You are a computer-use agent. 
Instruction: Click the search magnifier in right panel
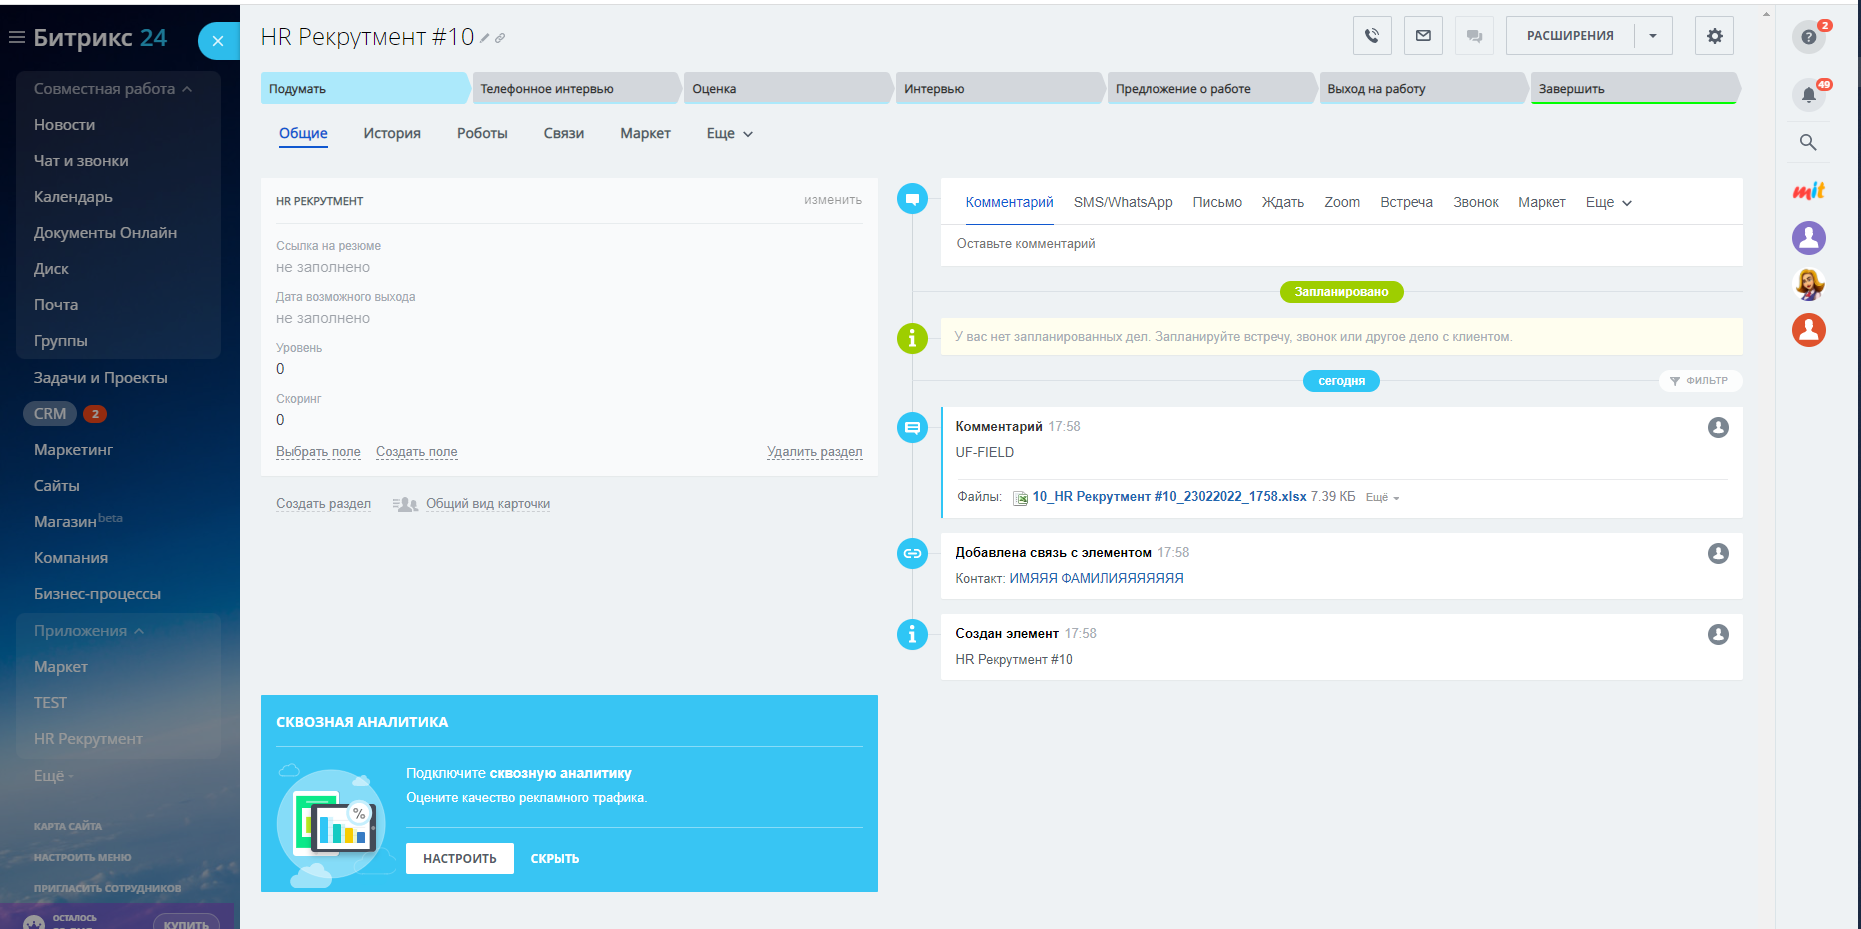pos(1808,142)
